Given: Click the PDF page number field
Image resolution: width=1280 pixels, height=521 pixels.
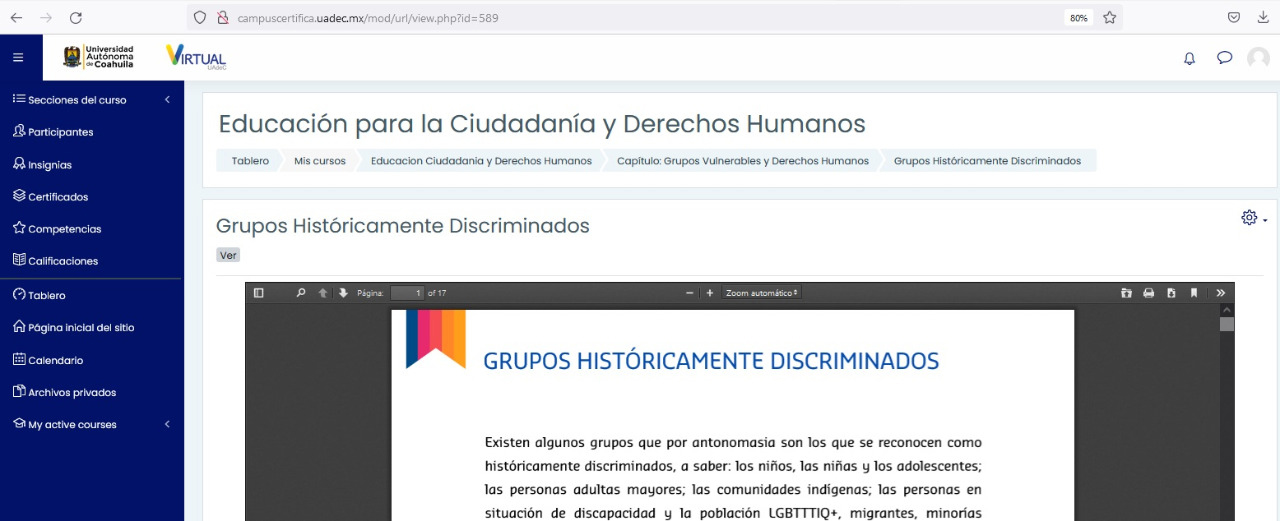Looking at the screenshot, I should (x=407, y=293).
